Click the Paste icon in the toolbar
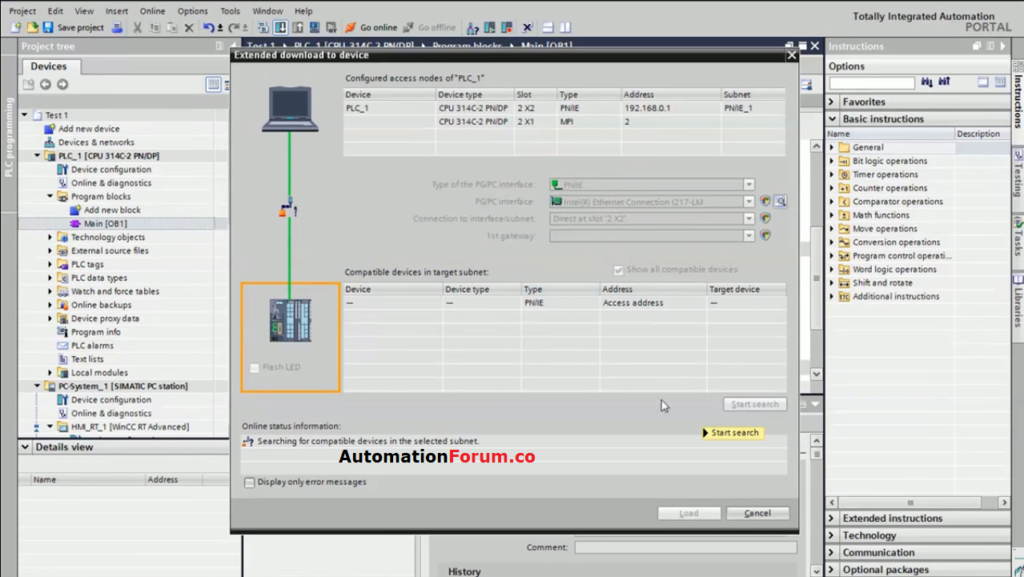Screen dimensions: 1024x577 coord(170,28)
